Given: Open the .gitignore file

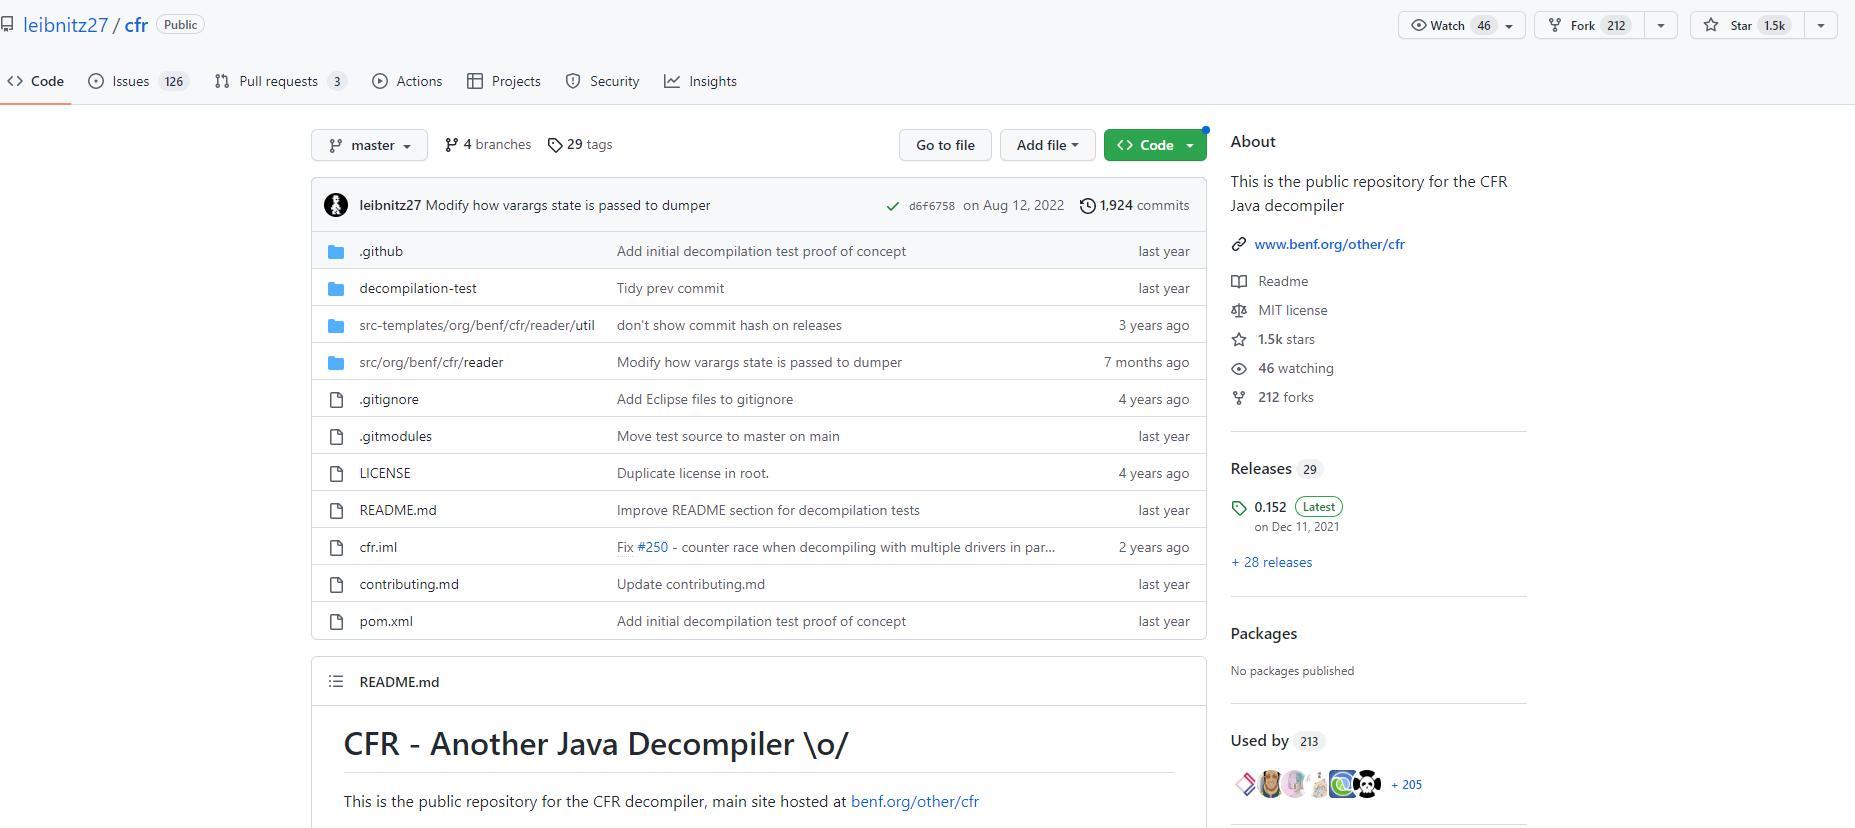Looking at the screenshot, I should tap(389, 399).
